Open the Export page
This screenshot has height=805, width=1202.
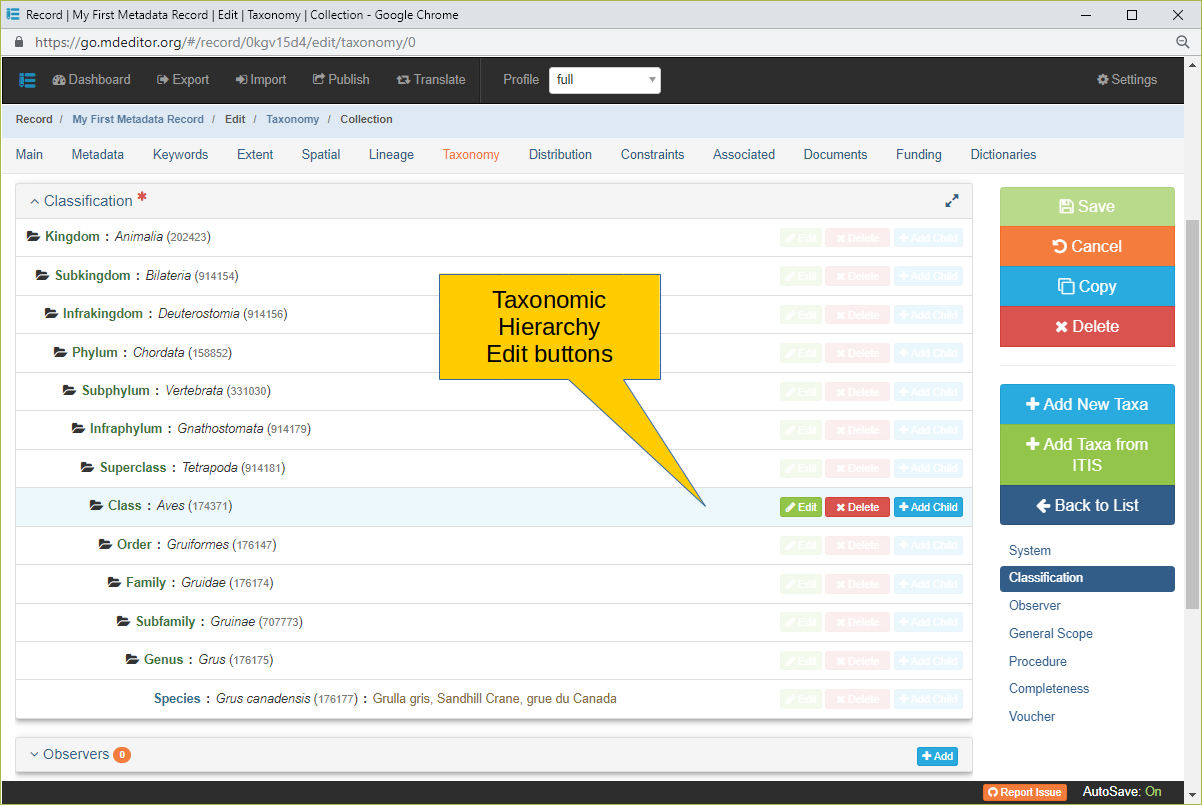pyautogui.click(x=183, y=80)
